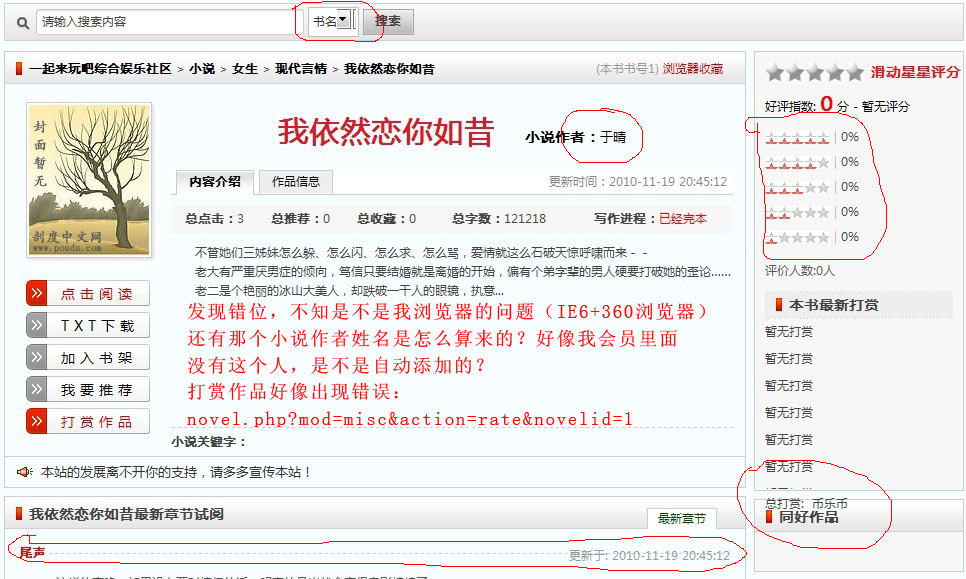This screenshot has width=966, height=579.
Task: Click the 打赏作品 button
Action: click(x=88, y=422)
